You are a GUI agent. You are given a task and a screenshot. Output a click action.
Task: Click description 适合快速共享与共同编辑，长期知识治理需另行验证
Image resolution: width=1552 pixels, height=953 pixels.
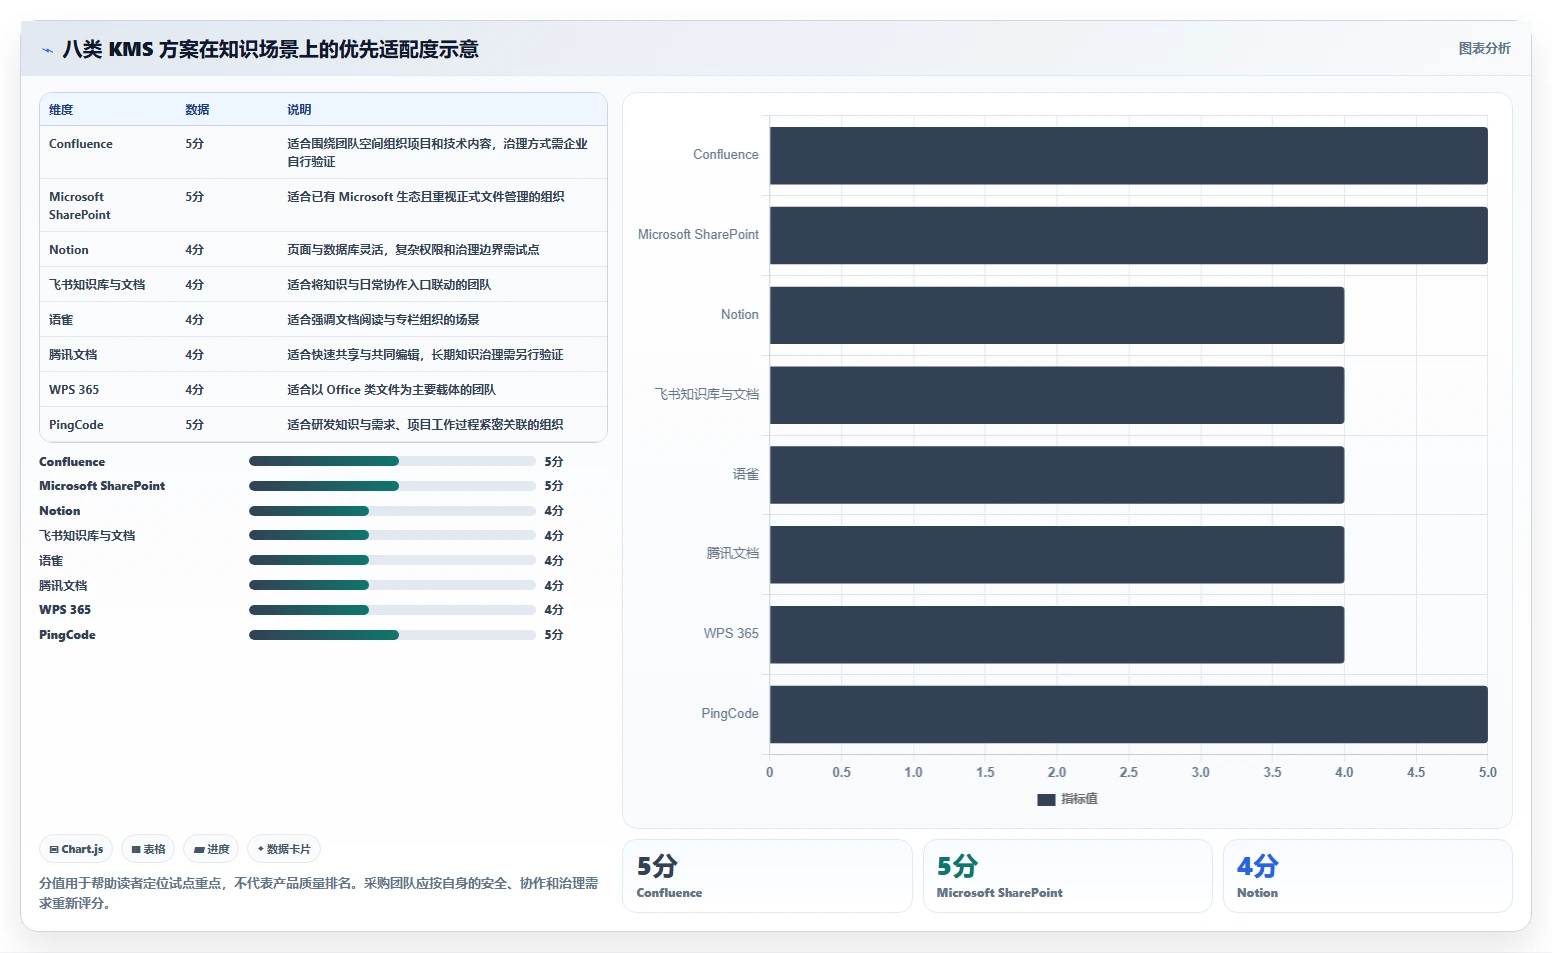pos(425,355)
